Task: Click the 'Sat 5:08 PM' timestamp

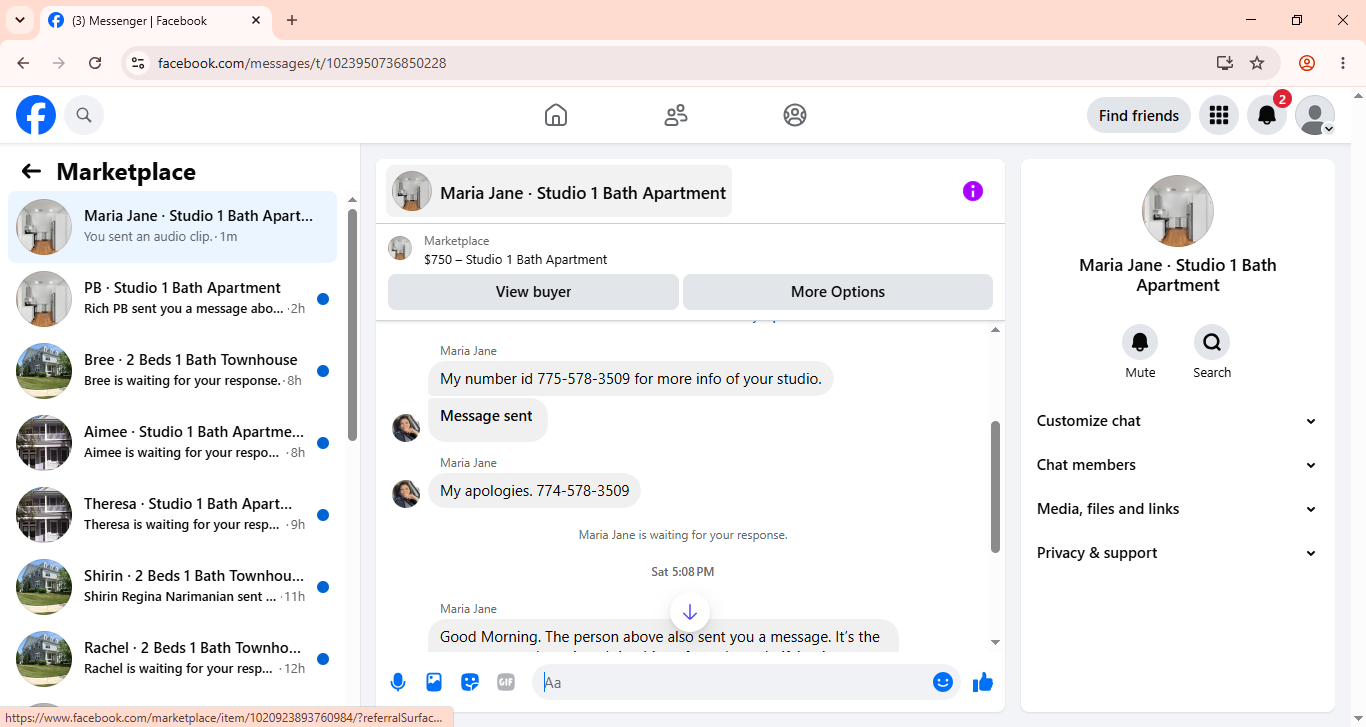Action: click(683, 572)
